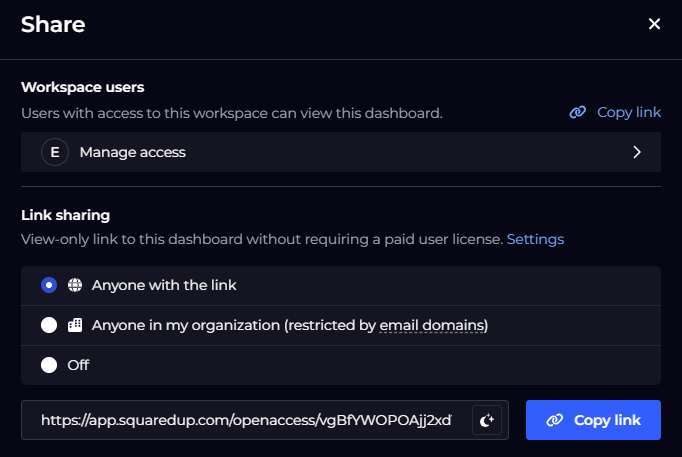
Task: Click the chain icon beside workspace Copy link
Action: pyautogui.click(x=578, y=112)
